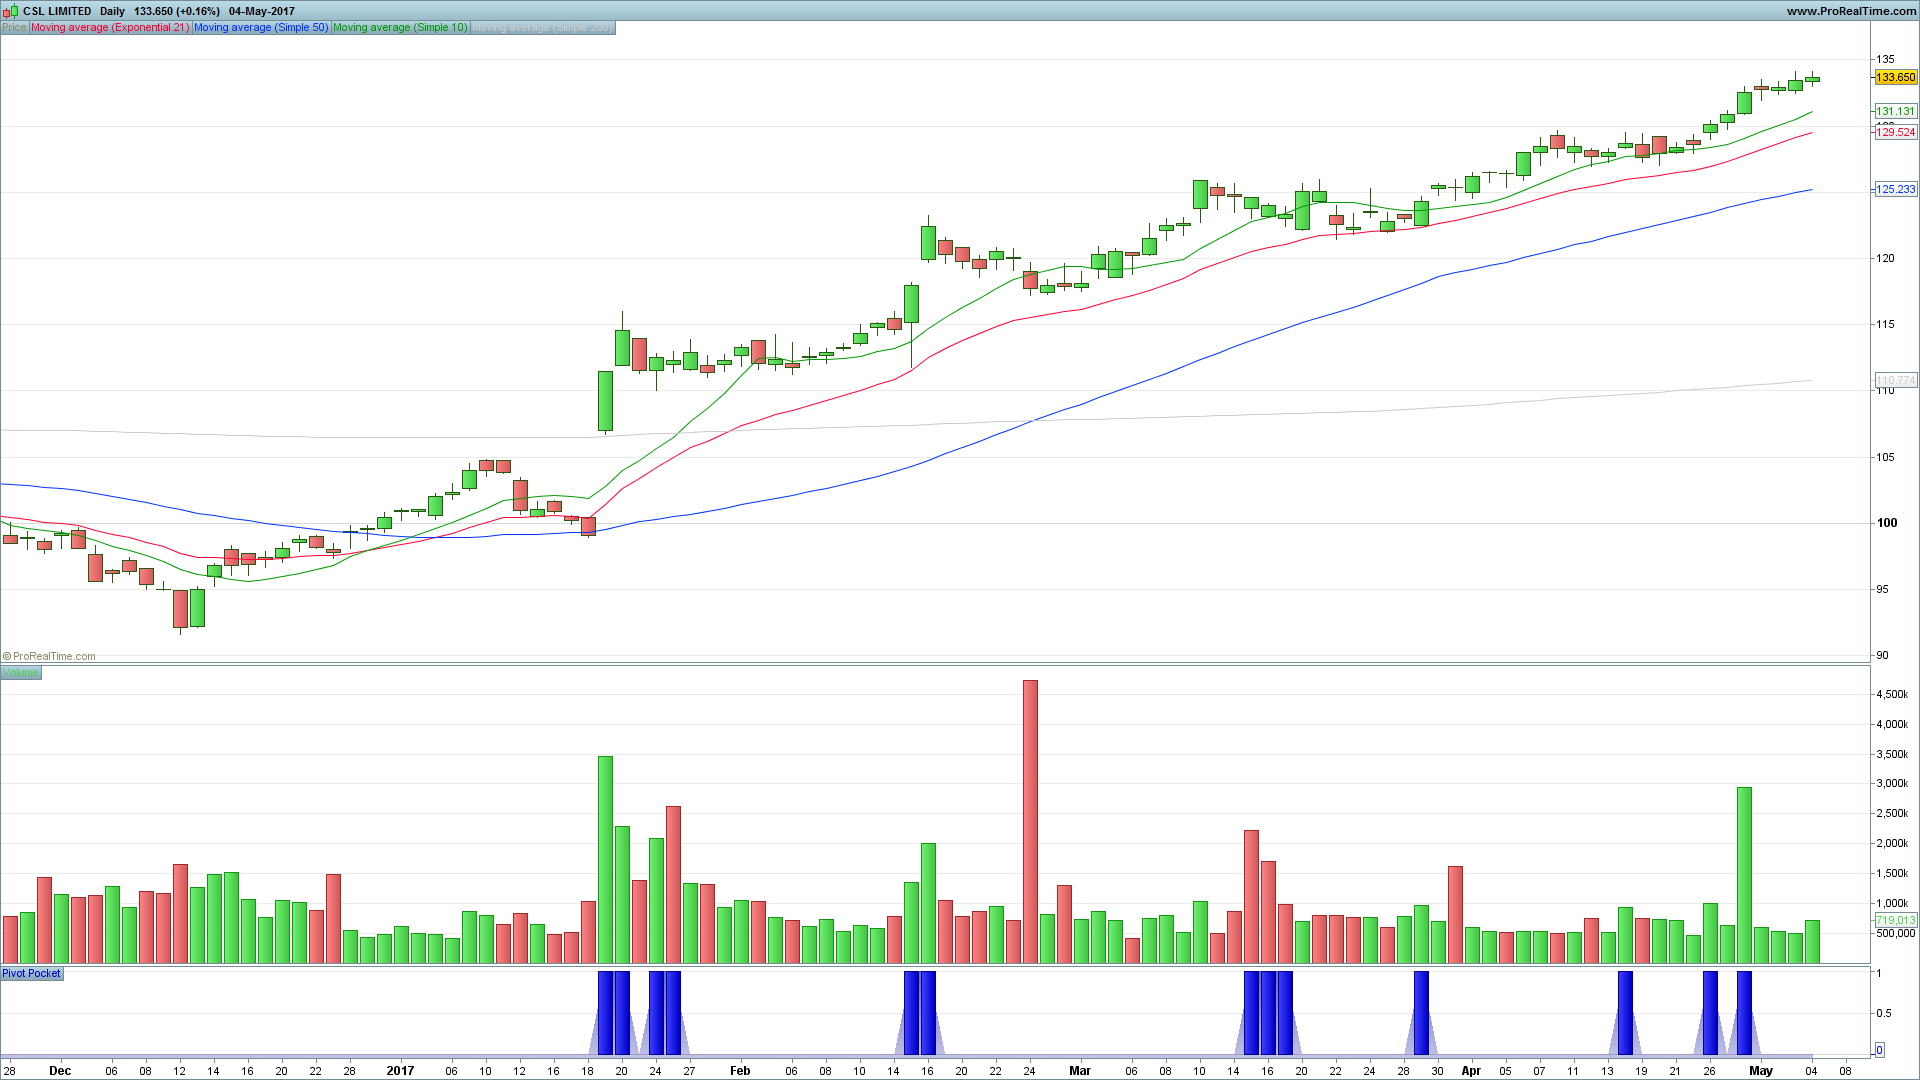Click the Feb month label on date axis

click(x=740, y=1070)
